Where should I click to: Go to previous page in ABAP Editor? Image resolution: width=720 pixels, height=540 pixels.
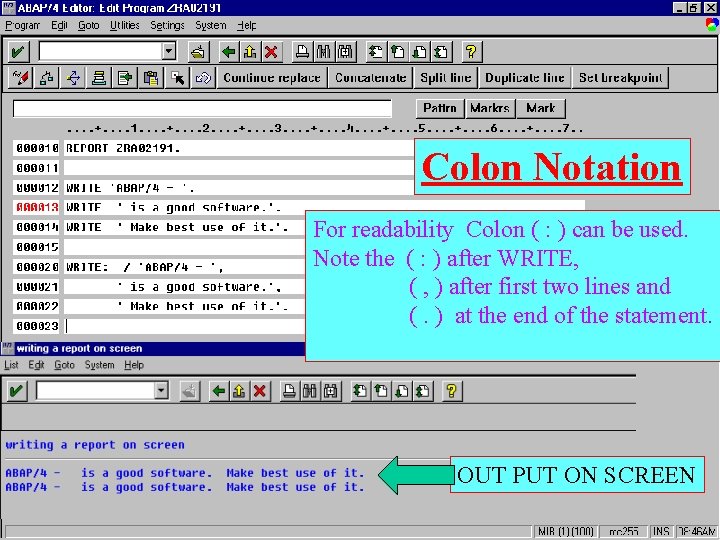coord(398,51)
